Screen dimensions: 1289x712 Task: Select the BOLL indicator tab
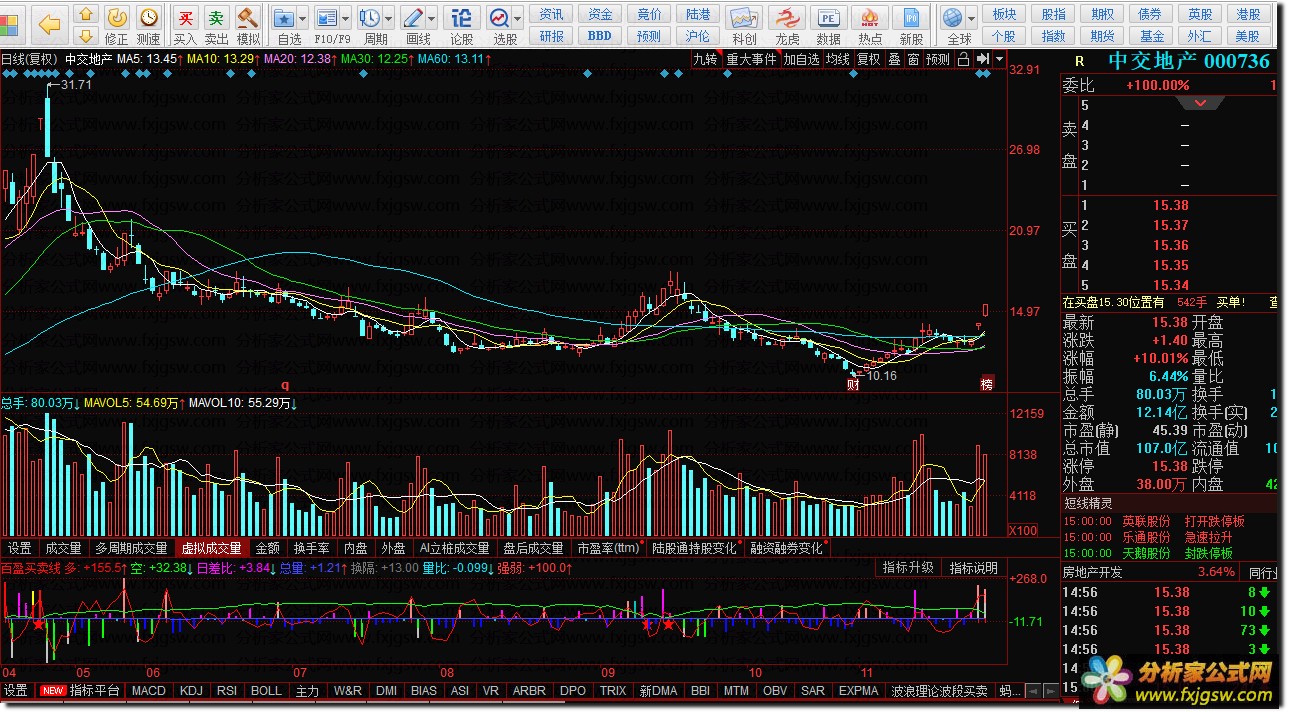pyautogui.click(x=266, y=691)
